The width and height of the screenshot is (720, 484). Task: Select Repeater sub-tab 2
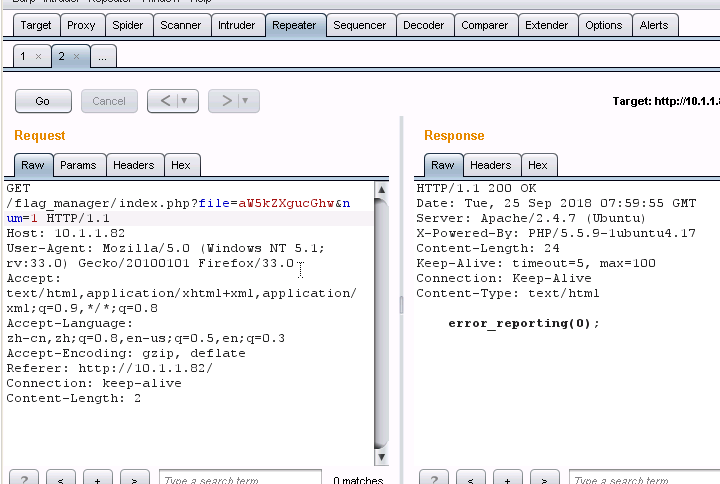click(x=62, y=56)
